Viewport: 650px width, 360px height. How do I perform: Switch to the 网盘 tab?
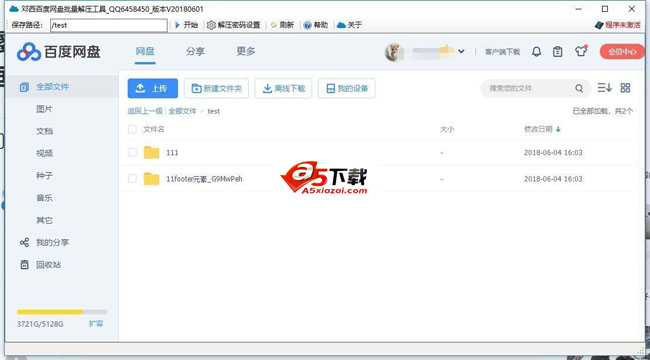coord(145,51)
